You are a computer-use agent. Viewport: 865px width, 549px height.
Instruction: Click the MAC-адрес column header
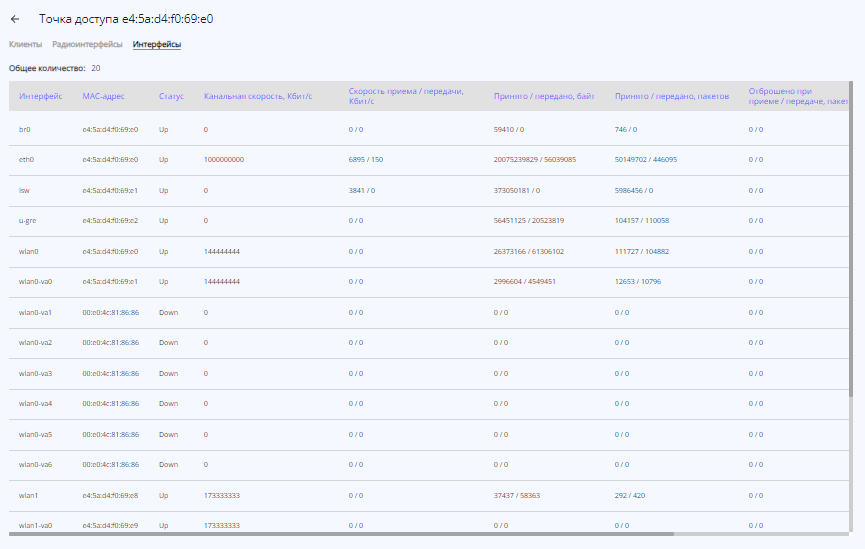[103, 96]
